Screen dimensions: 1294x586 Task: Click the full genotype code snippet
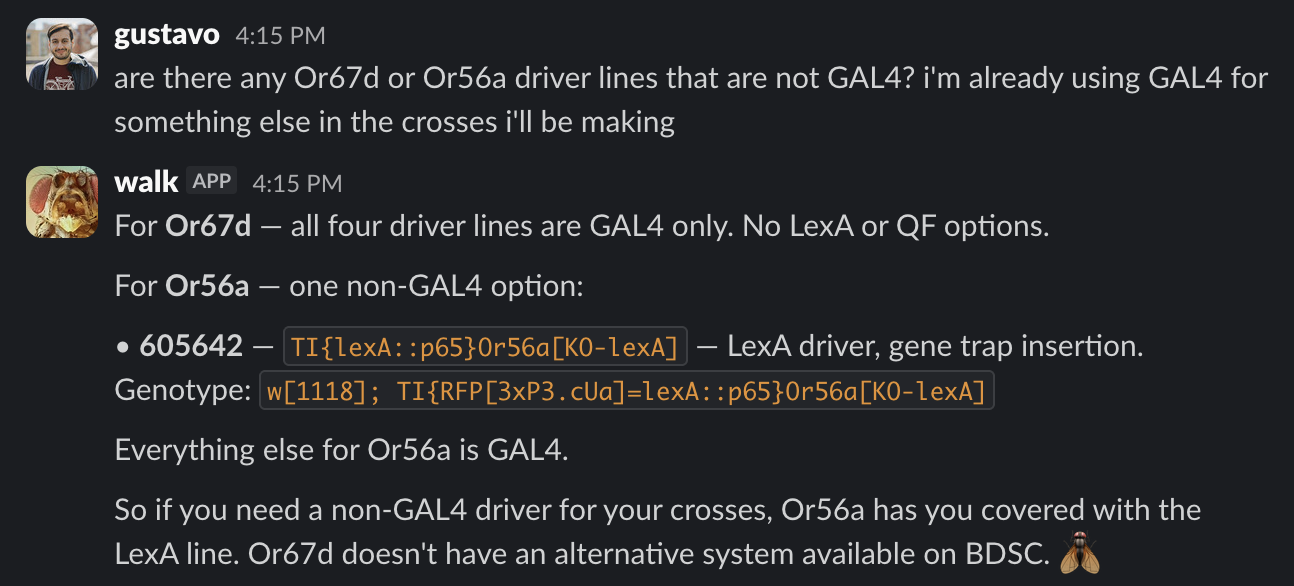click(x=629, y=391)
